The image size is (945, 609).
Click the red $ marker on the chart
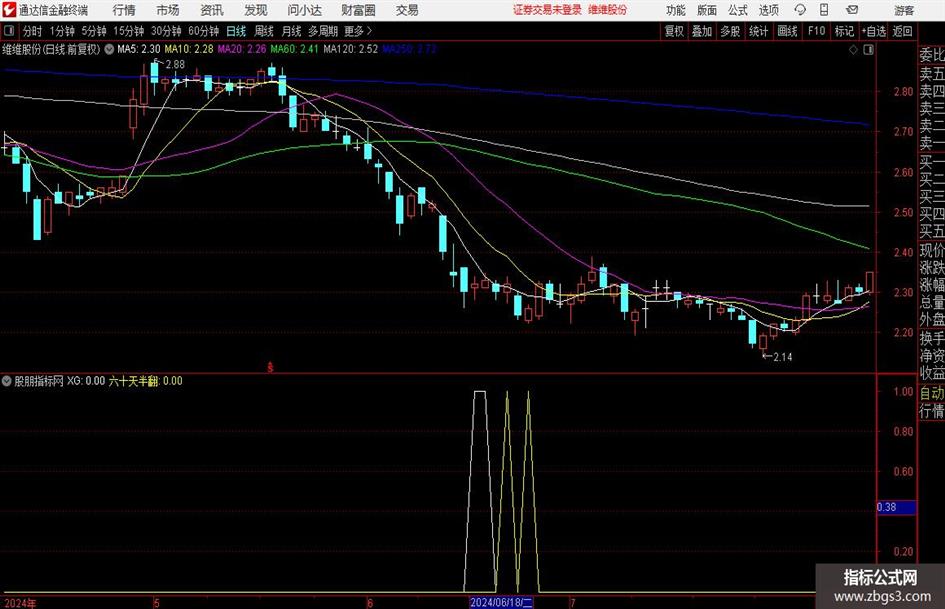(271, 367)
